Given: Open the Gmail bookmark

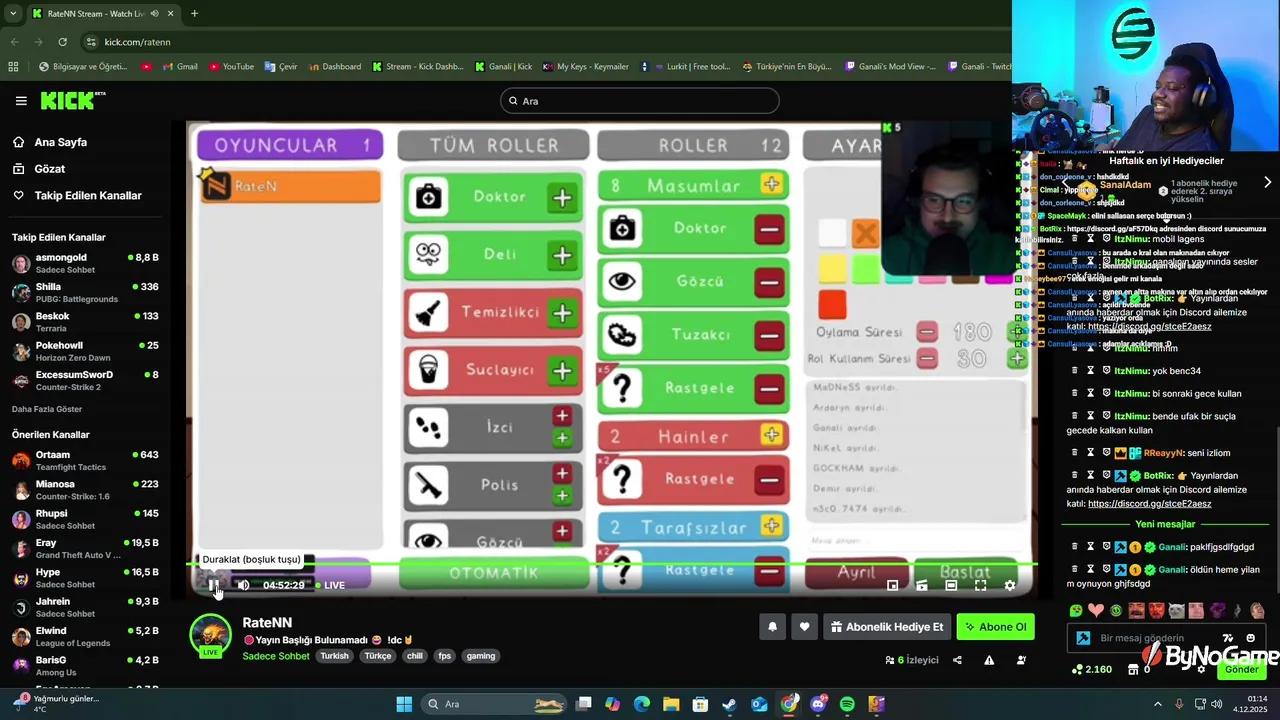Looking at the screenshot, I should pos(179,67).
